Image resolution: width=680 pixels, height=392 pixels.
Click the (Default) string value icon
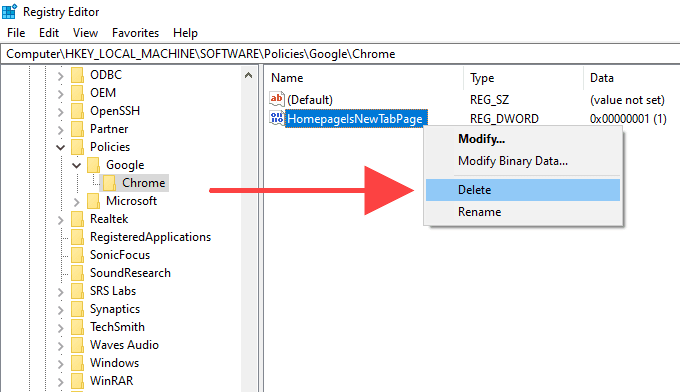[x=277, y=99]
